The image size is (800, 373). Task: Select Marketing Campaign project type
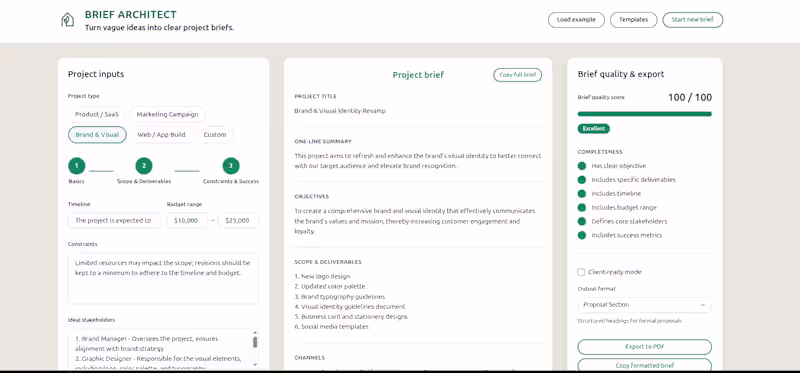click(x=167, y=114)
